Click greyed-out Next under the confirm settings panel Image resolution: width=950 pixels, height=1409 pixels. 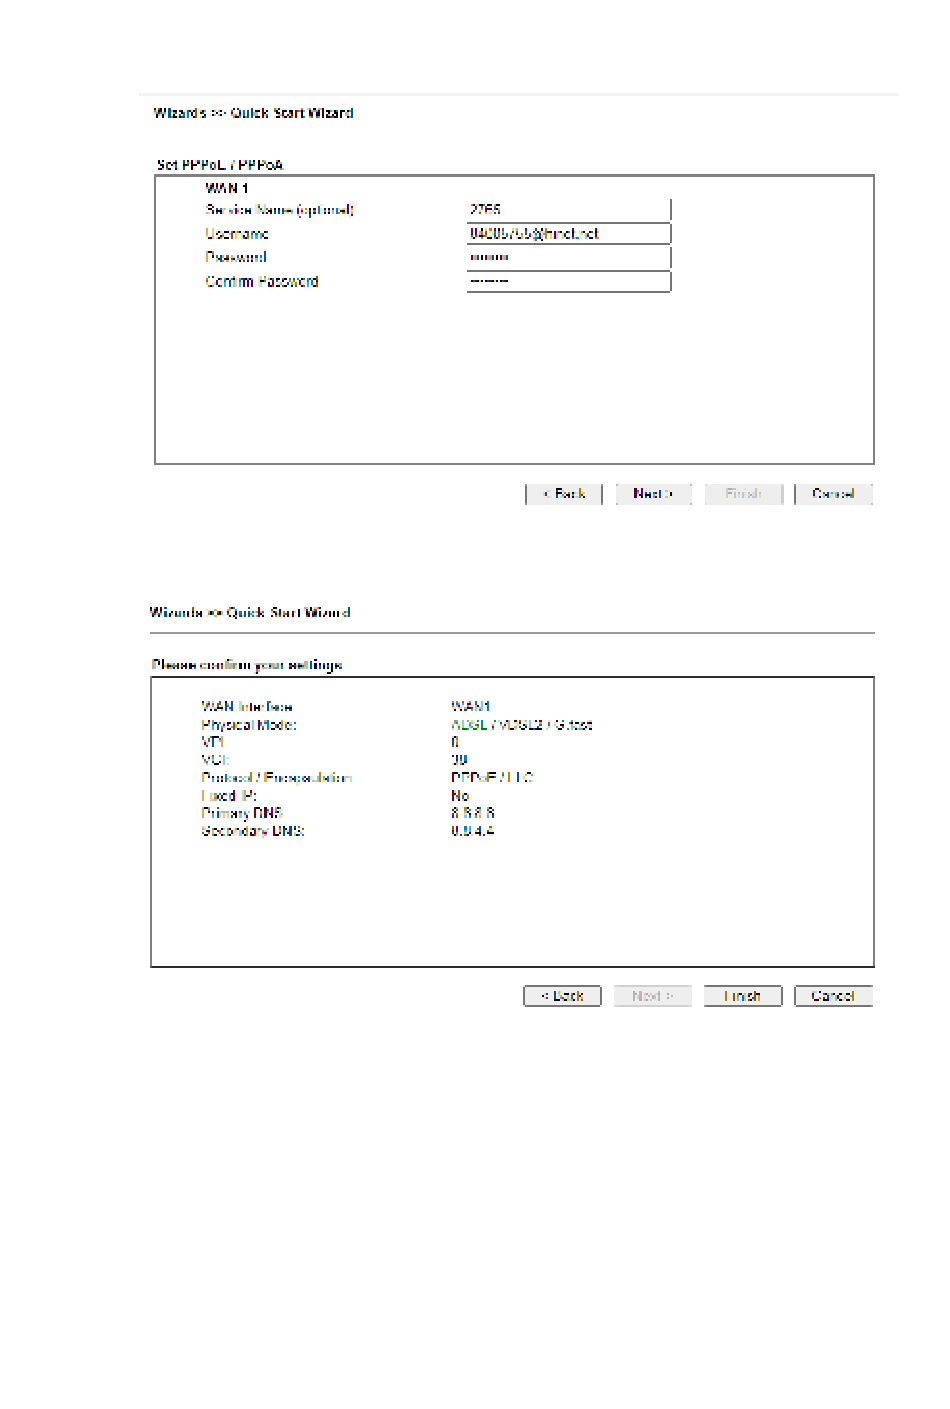click(653, 996)
